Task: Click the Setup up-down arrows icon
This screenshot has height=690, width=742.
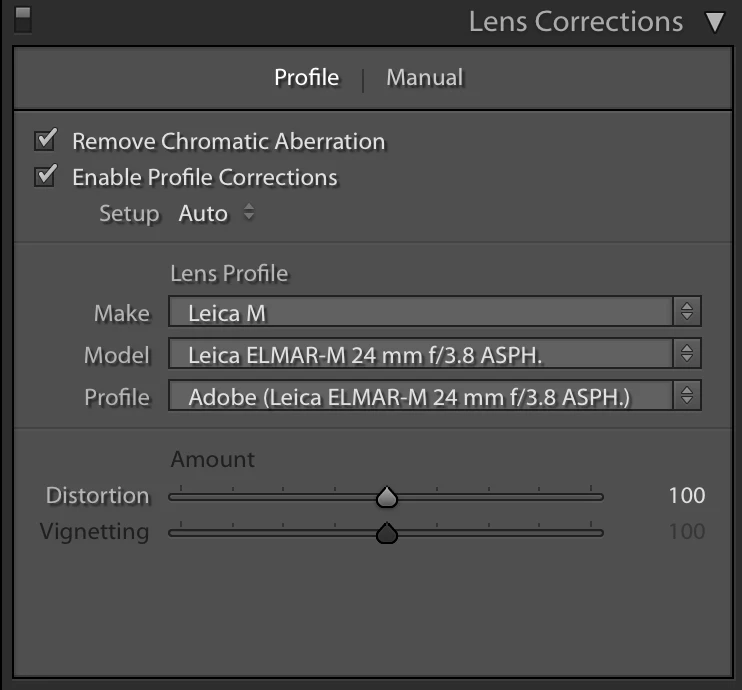Action: (249, 212)
